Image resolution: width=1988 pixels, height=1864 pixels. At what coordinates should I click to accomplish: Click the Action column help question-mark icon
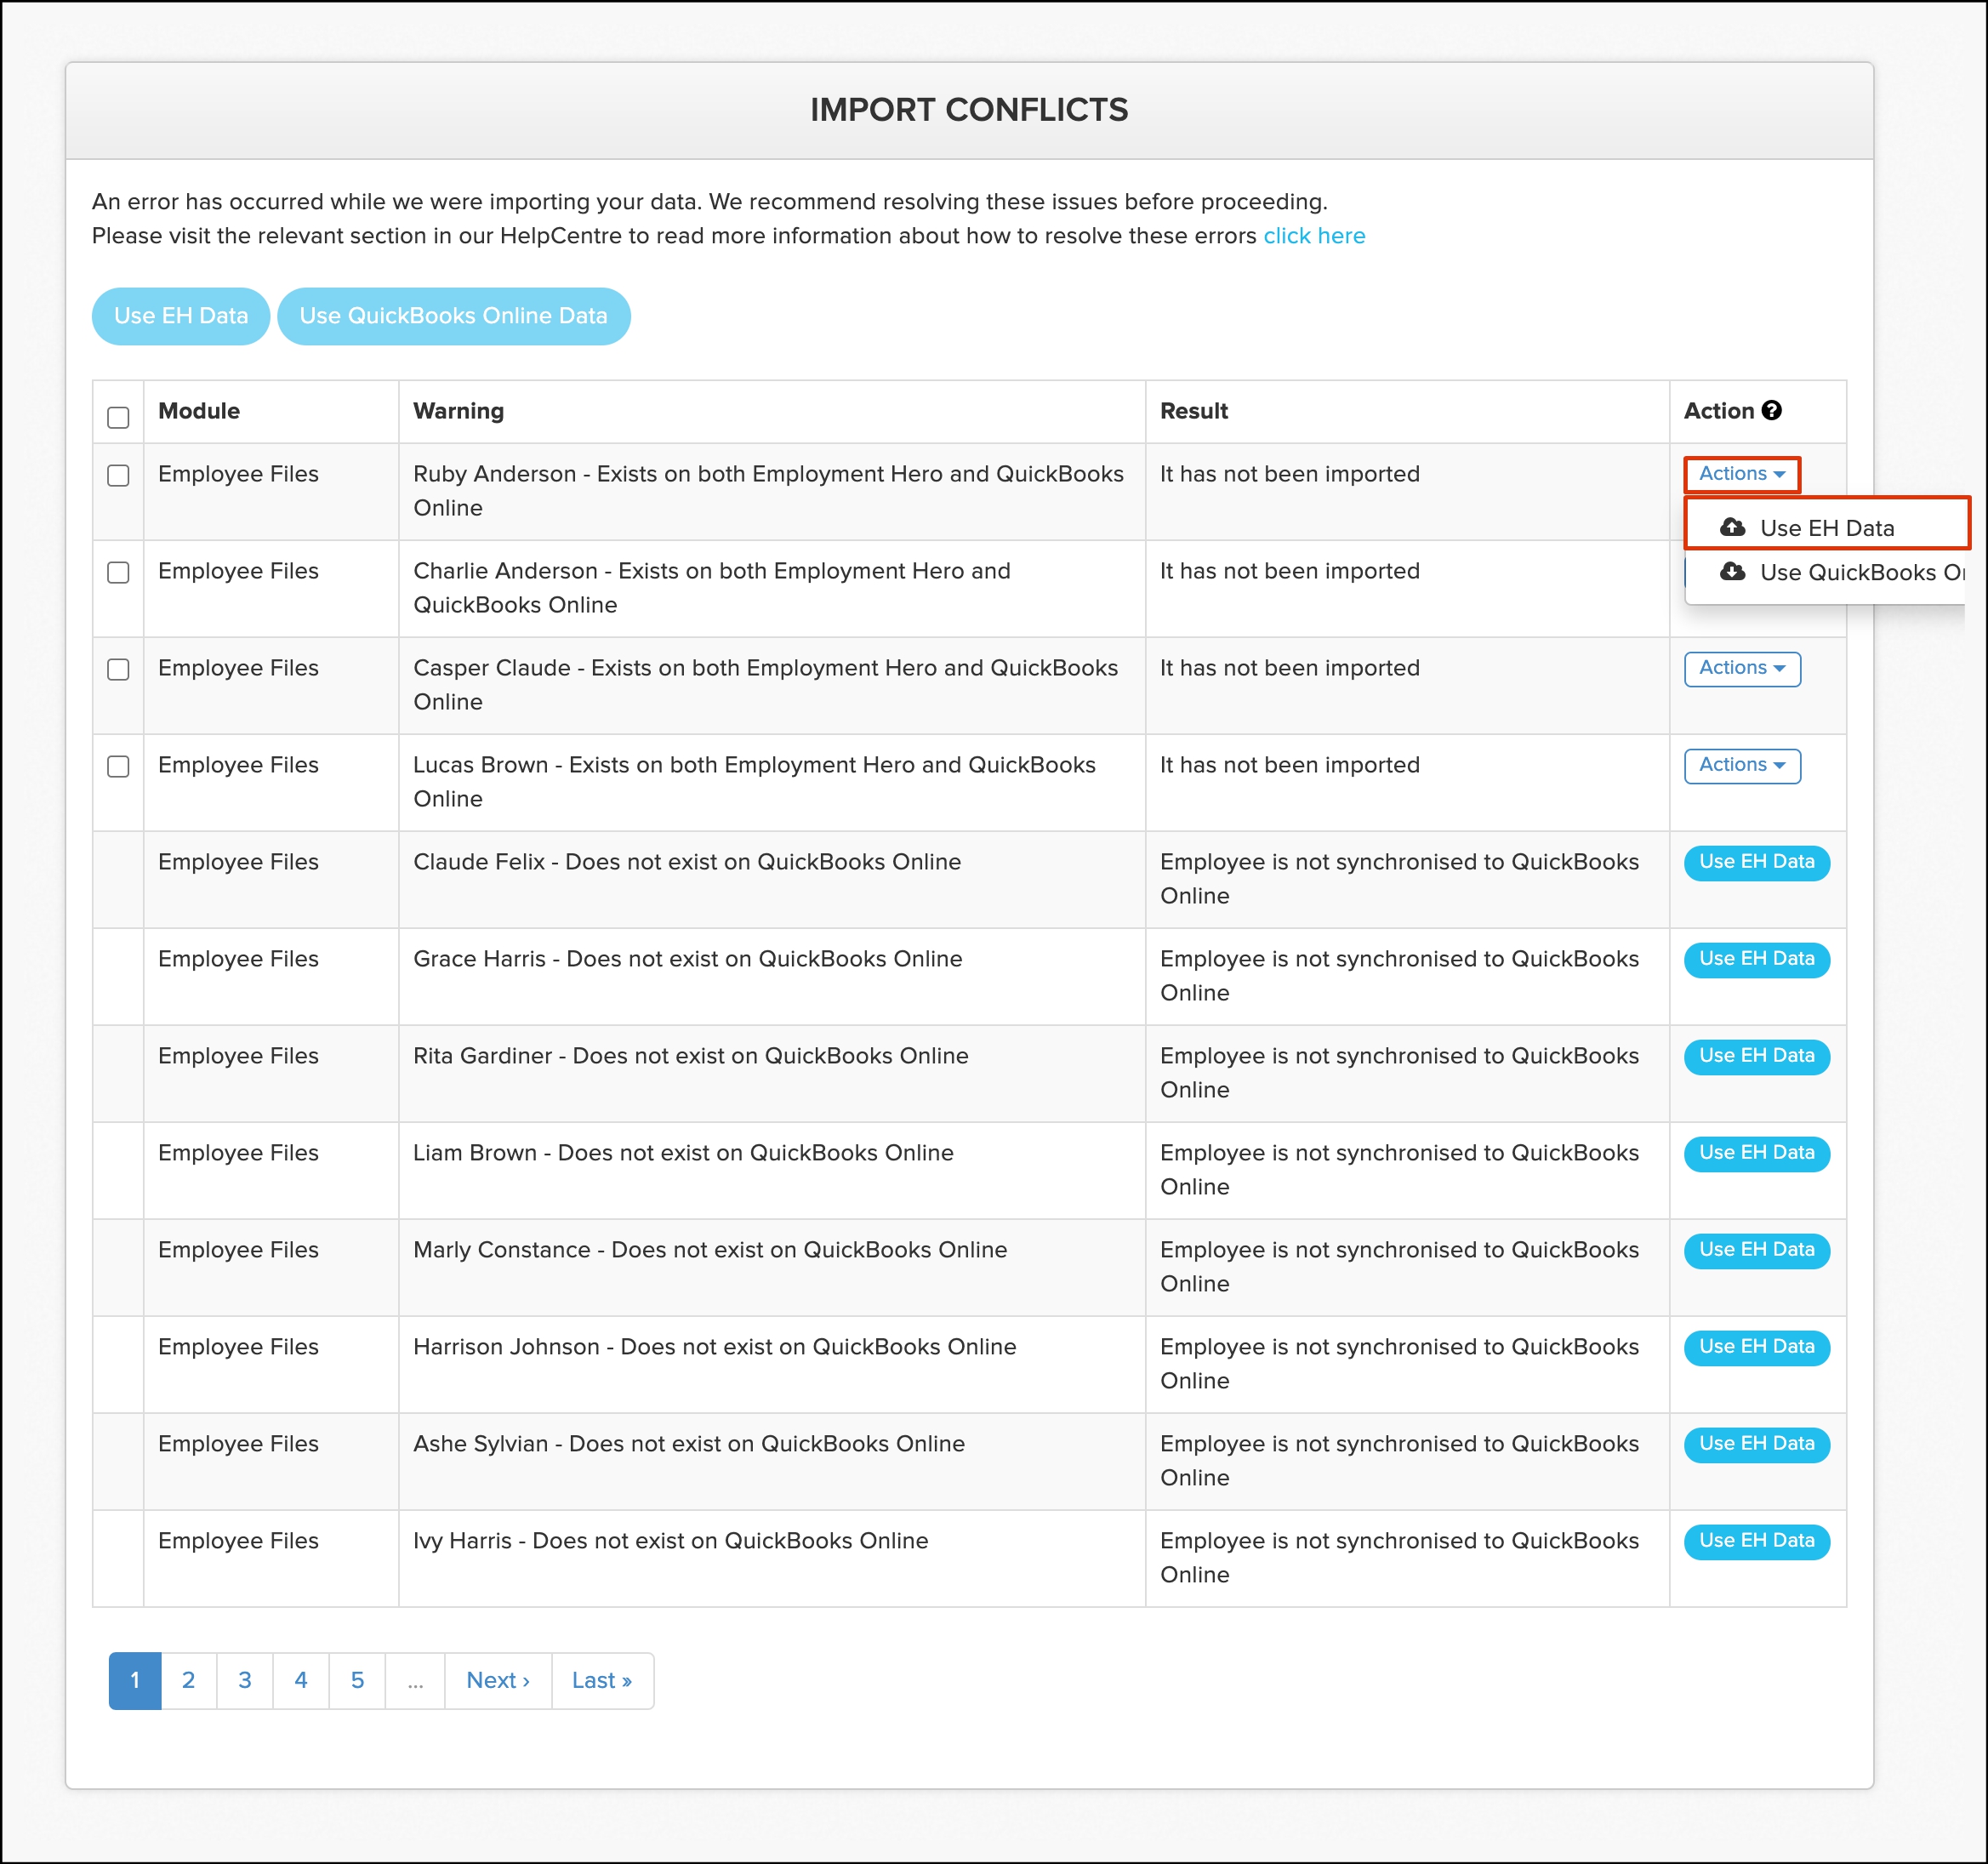(1771, 410)
